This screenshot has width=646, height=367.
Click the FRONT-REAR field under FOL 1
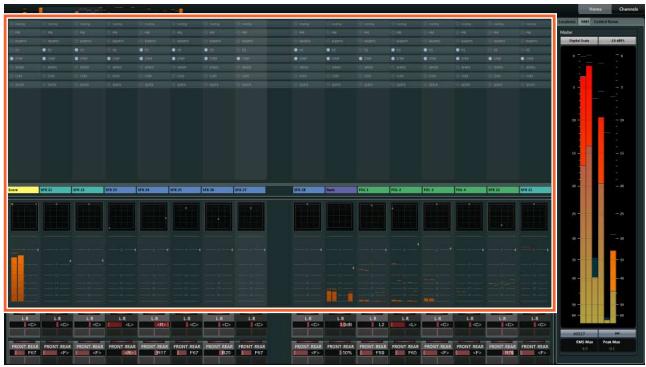click(372, 353)
